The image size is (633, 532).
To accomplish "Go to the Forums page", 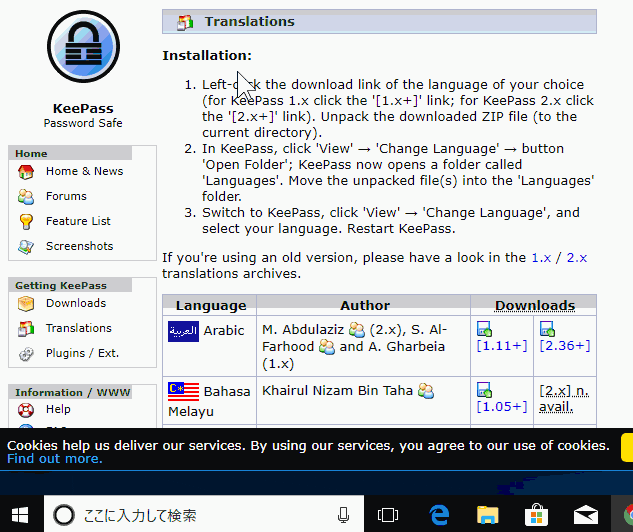I will [66, 196].
